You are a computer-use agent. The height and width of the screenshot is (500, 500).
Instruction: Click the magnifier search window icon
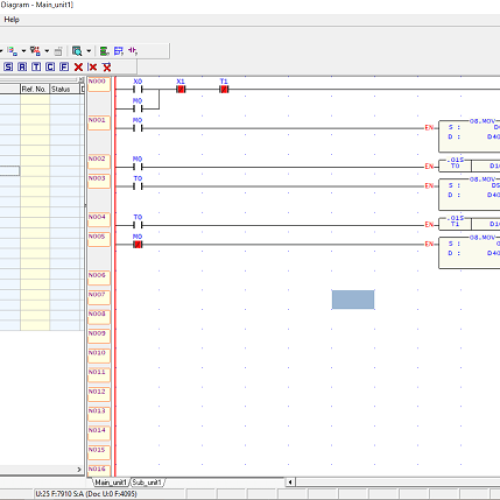tap(77, 51)
